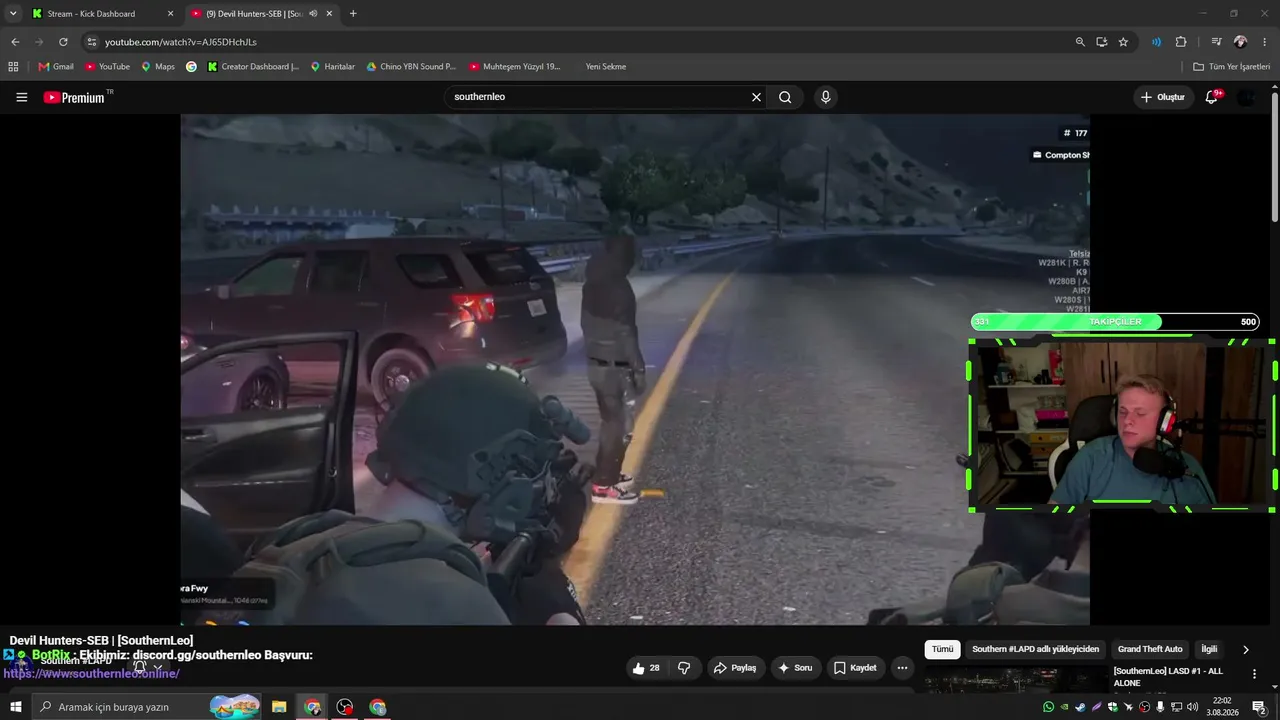Screen dimensions: 1280x720
Task: Open a new browser tab
Action: click(x=353, y=14)
